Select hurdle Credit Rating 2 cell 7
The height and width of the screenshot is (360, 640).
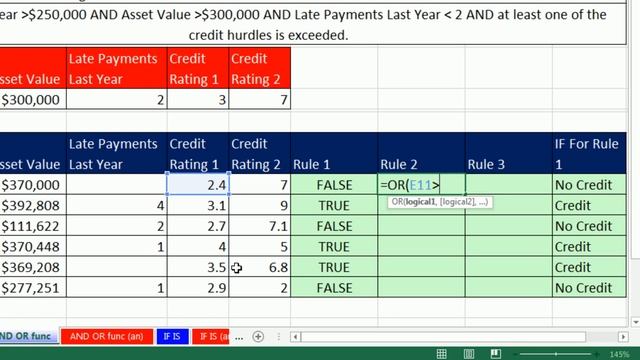pyautogui.click(x=260, y=99)
